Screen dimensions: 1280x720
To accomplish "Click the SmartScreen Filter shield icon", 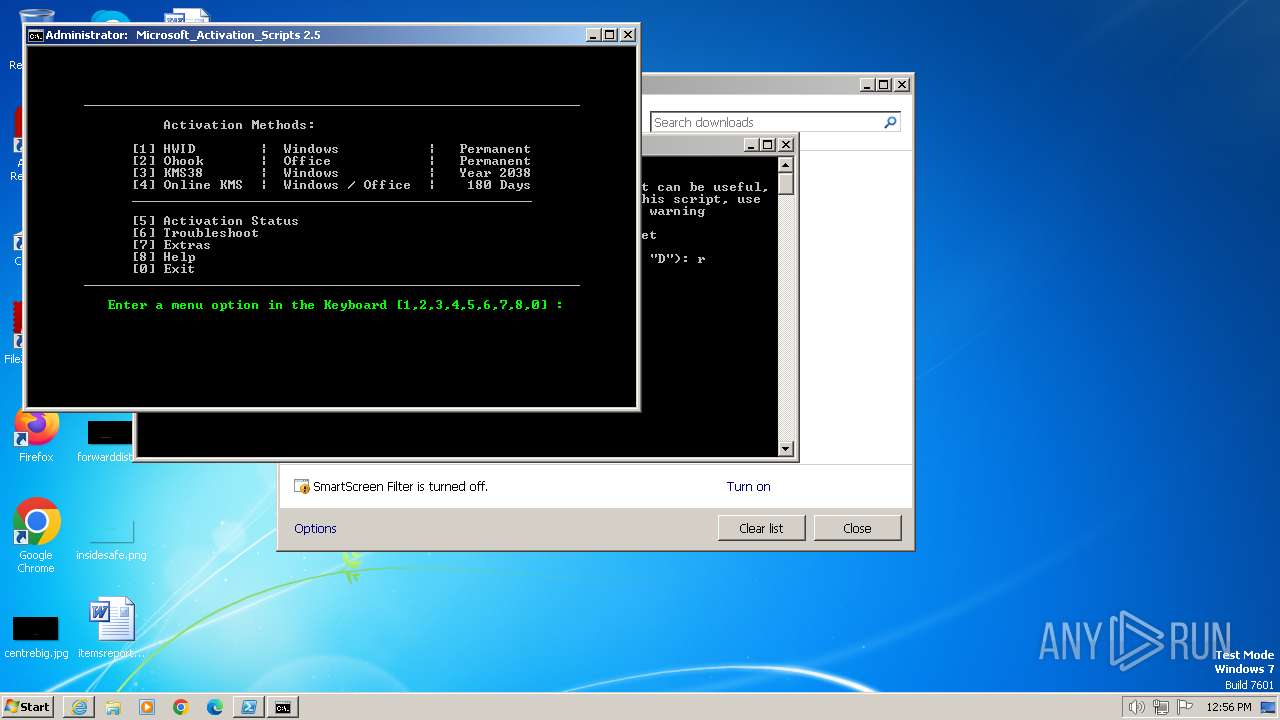I will point(302,487).
